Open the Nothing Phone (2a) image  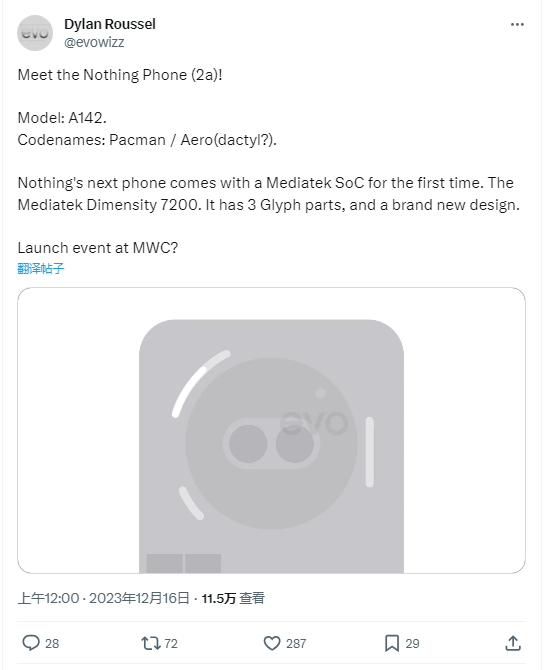click(x=271, y=430)
